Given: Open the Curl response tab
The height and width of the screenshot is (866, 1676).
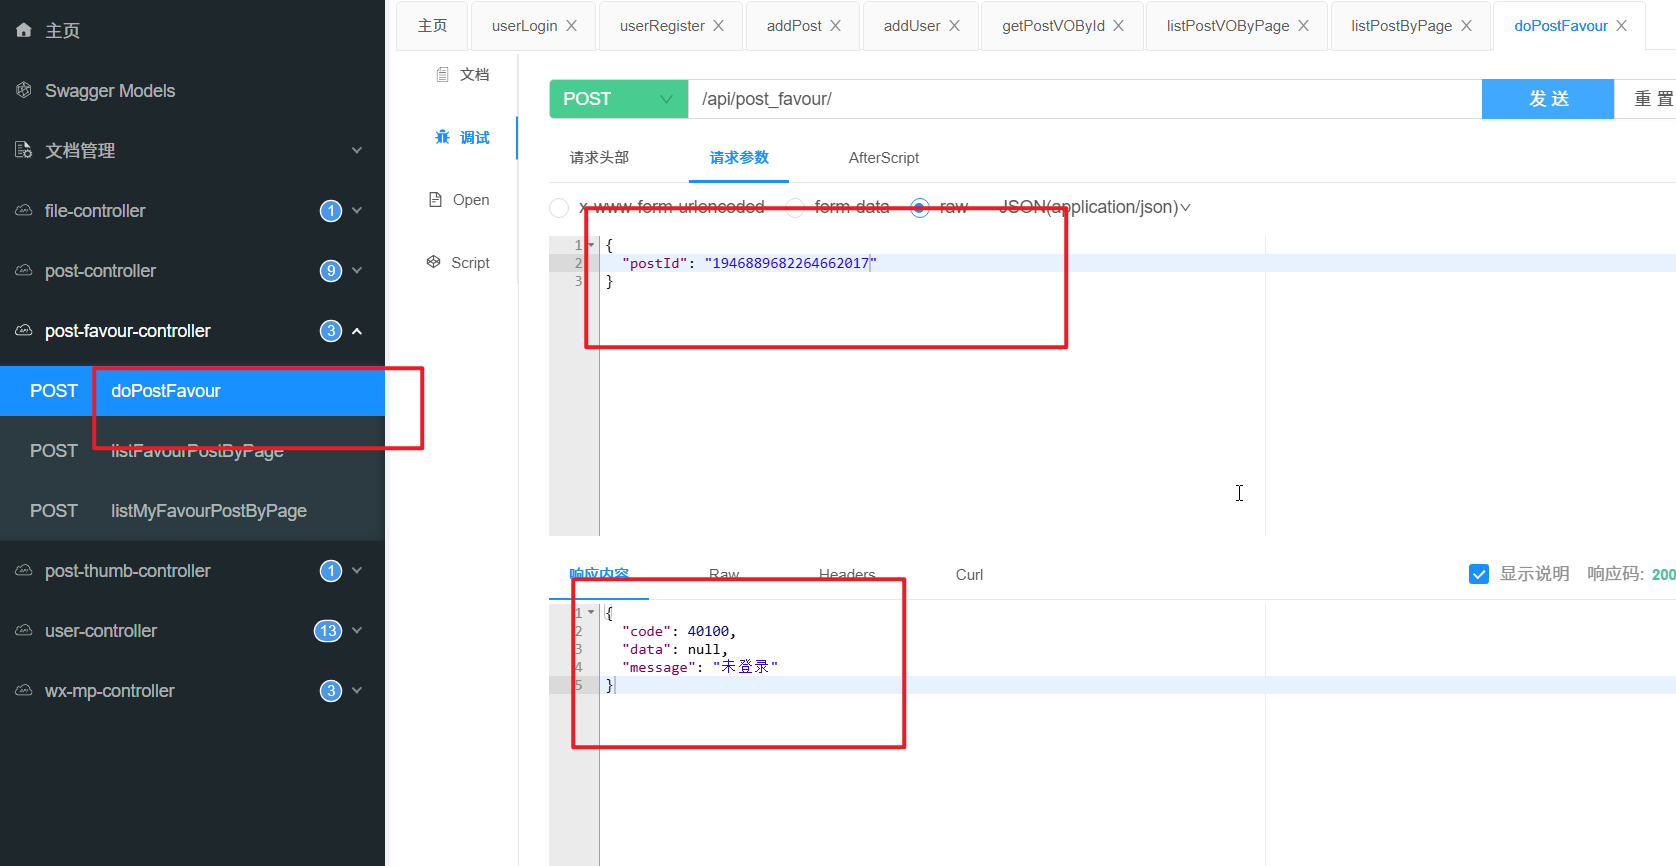Looking at the screenshot, I should click(x=969, y=575).
